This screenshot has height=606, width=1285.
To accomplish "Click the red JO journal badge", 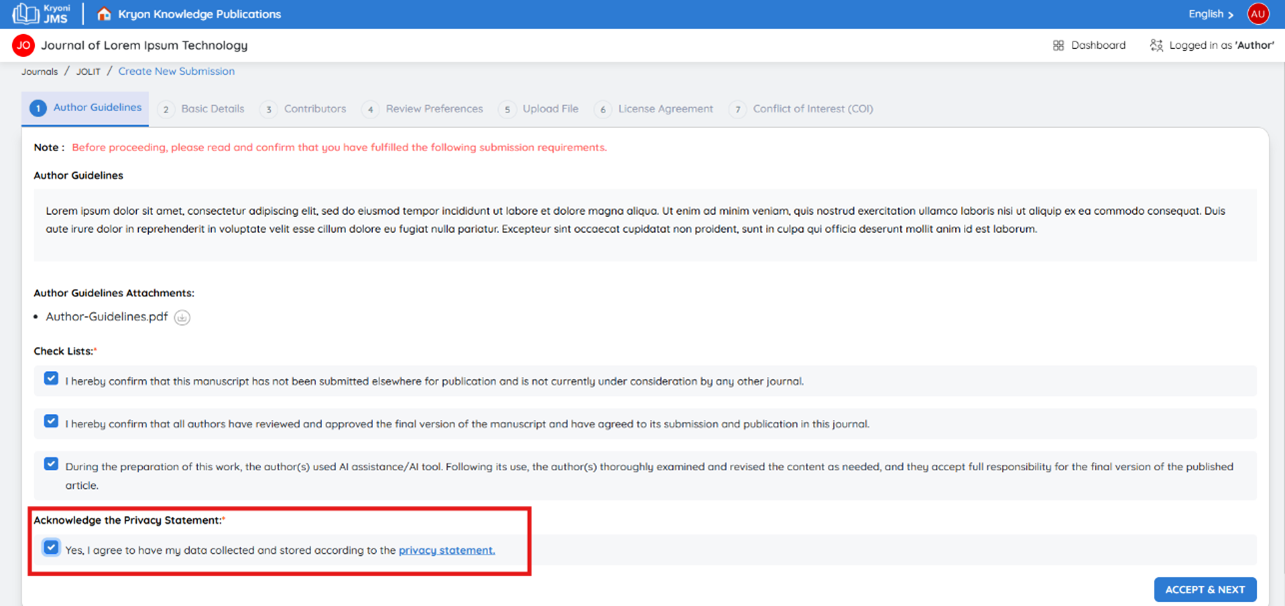I will pyautogui.click(x=23, y=45).
